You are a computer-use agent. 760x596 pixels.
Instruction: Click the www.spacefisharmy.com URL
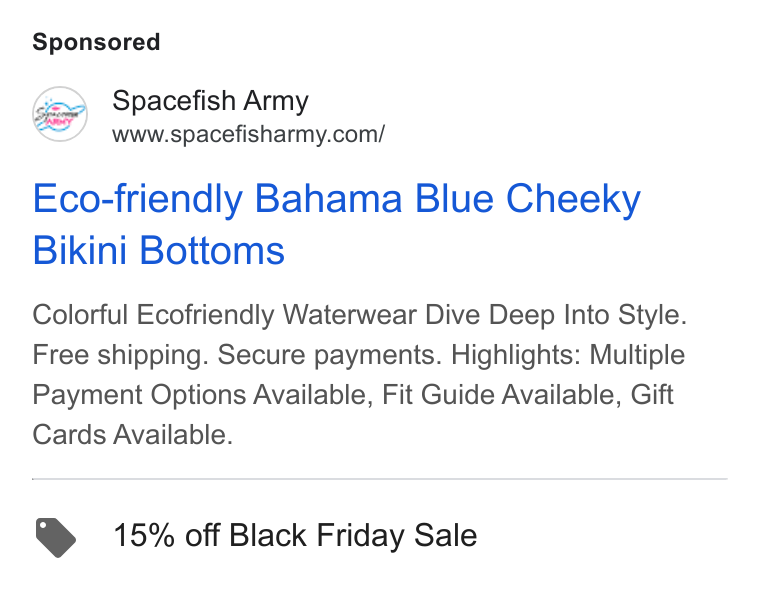[x=249, y=134]
